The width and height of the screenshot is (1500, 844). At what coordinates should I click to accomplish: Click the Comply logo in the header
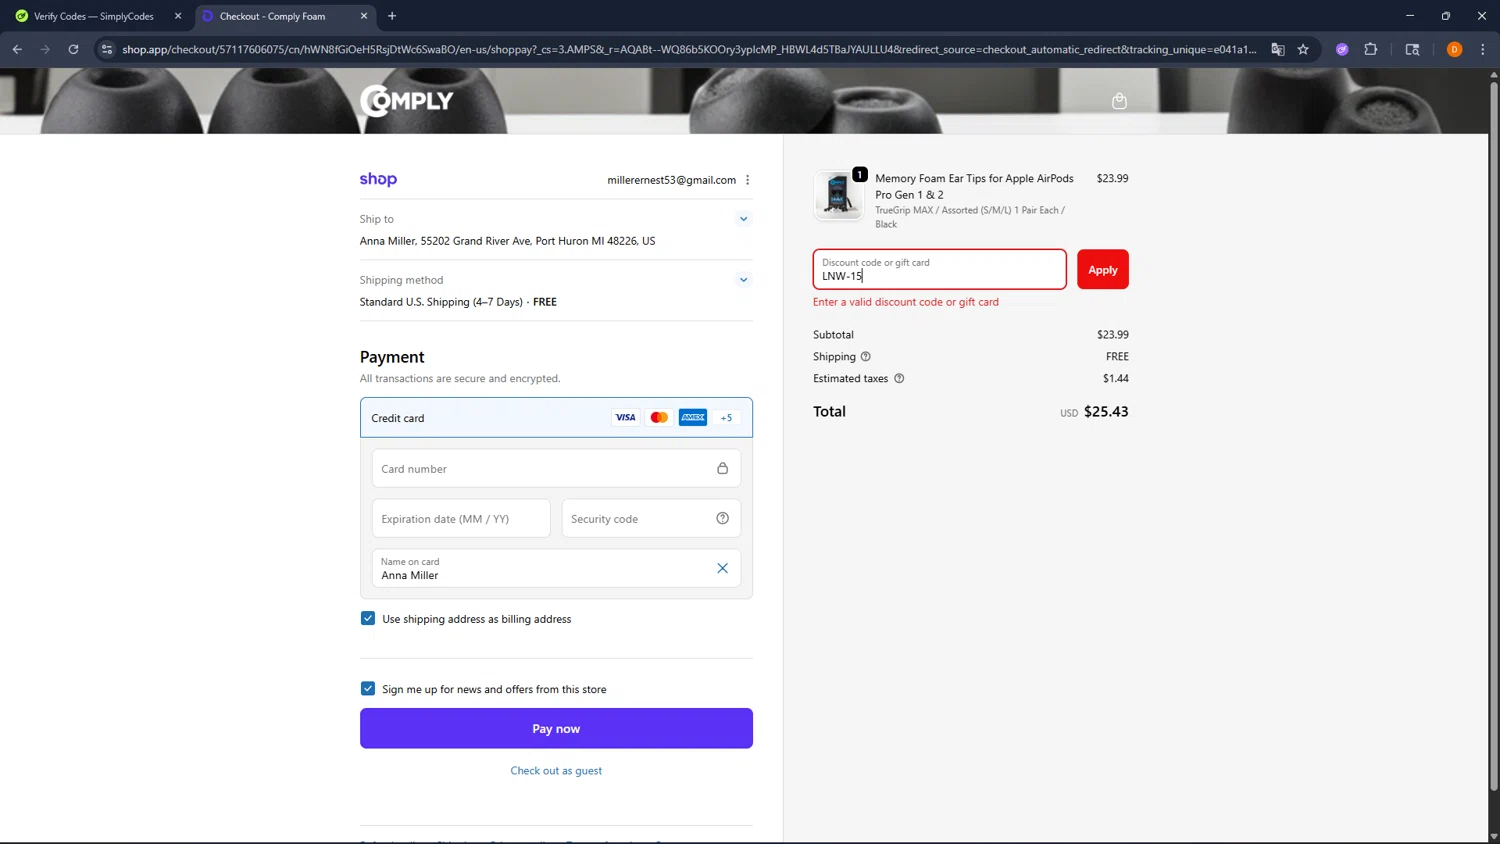(x=407, y=101)
